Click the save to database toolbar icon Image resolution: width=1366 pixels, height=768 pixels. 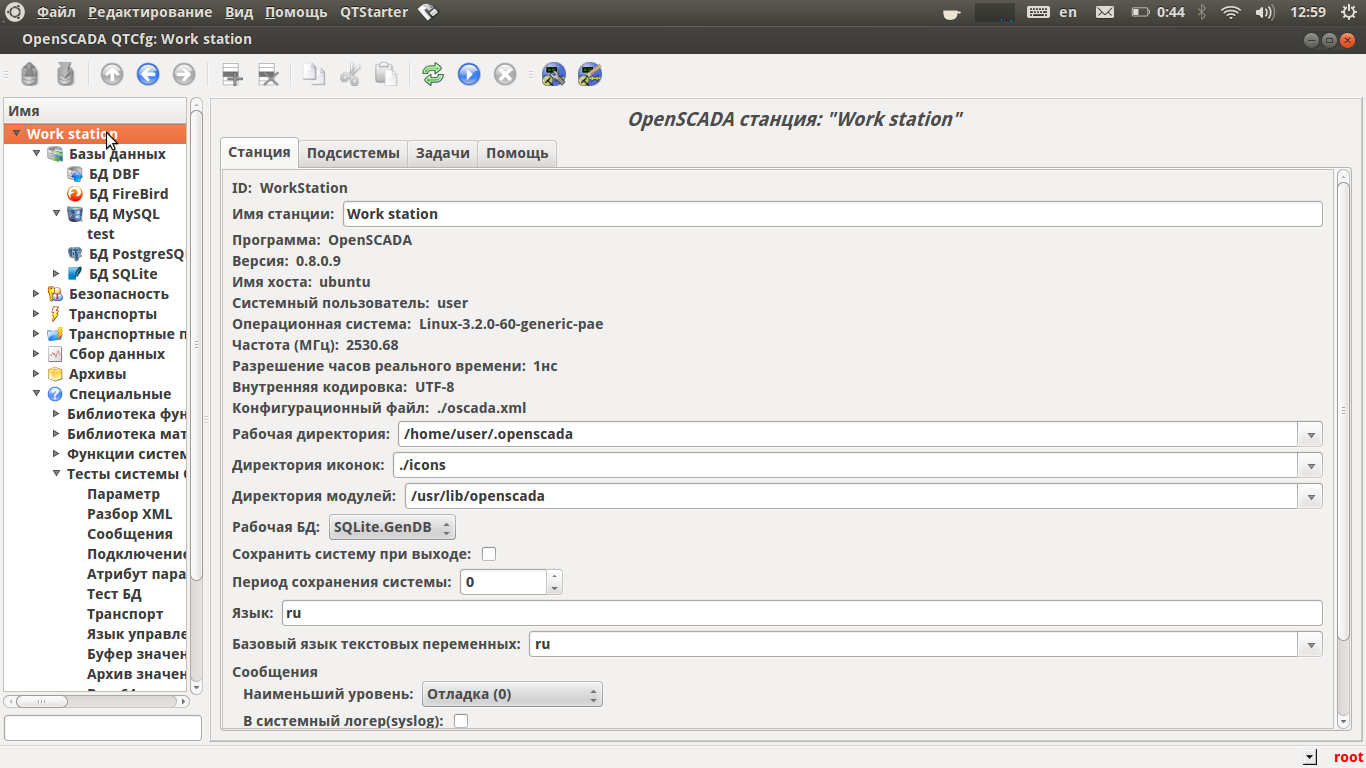coord(66,75)
